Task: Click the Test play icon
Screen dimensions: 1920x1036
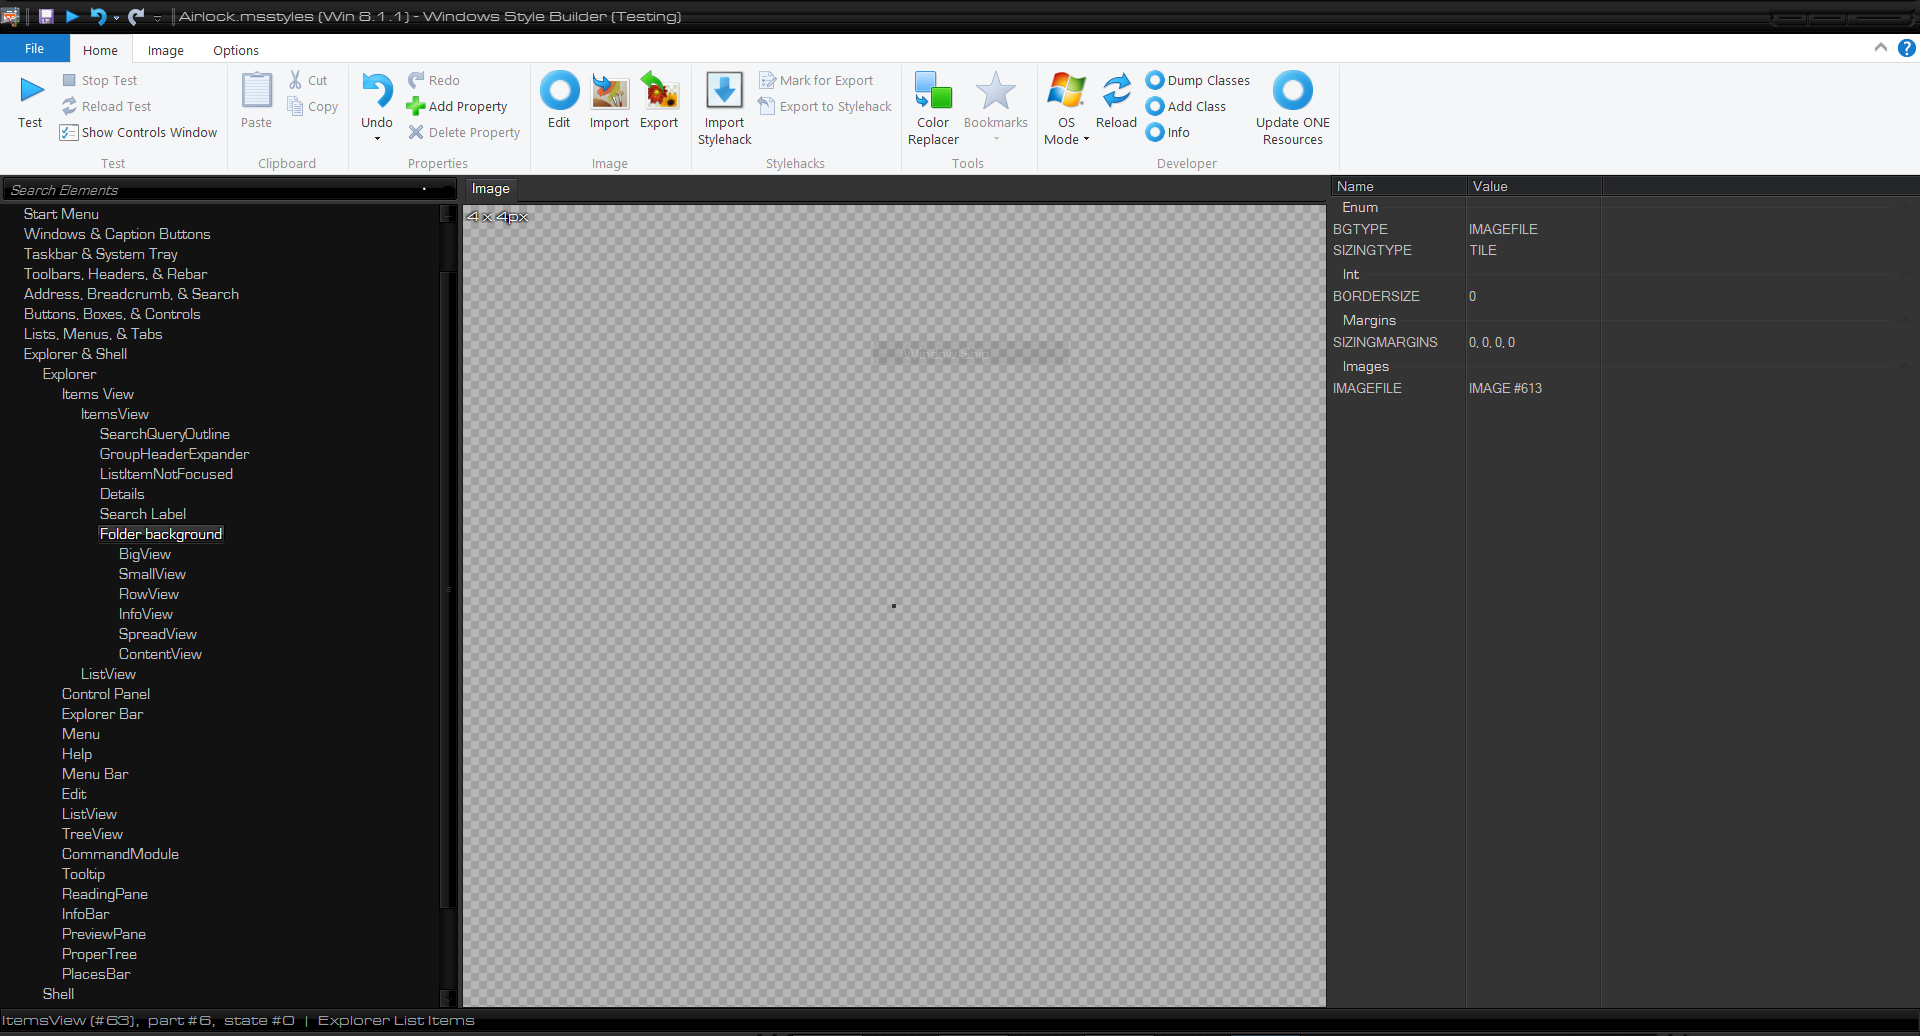Action: point(31,91)
